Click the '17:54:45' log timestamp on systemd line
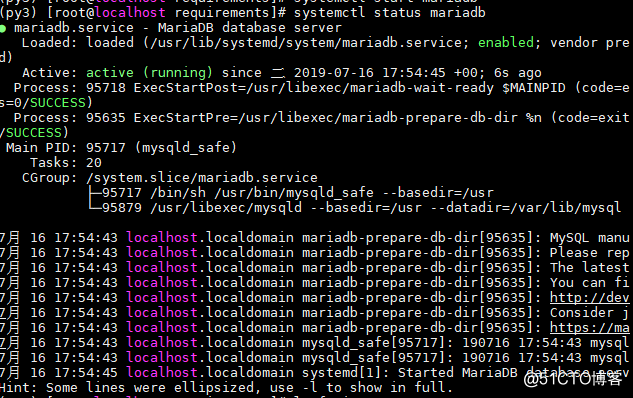The width and height of the screenshot is (633, 398). (x=86, y=373)
